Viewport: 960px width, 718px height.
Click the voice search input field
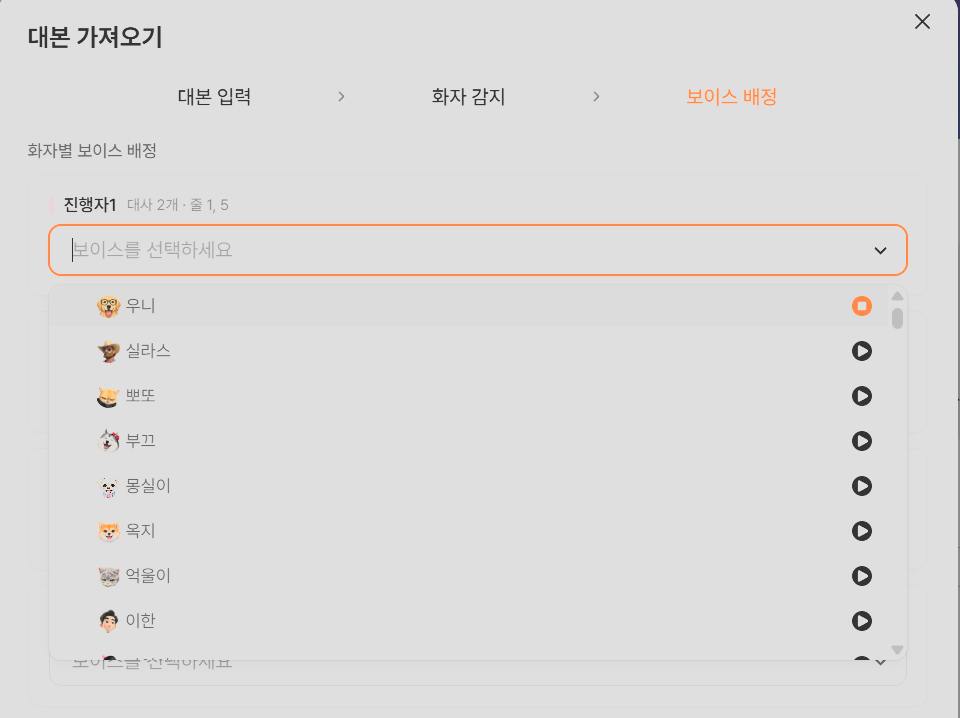pos(460,250)
